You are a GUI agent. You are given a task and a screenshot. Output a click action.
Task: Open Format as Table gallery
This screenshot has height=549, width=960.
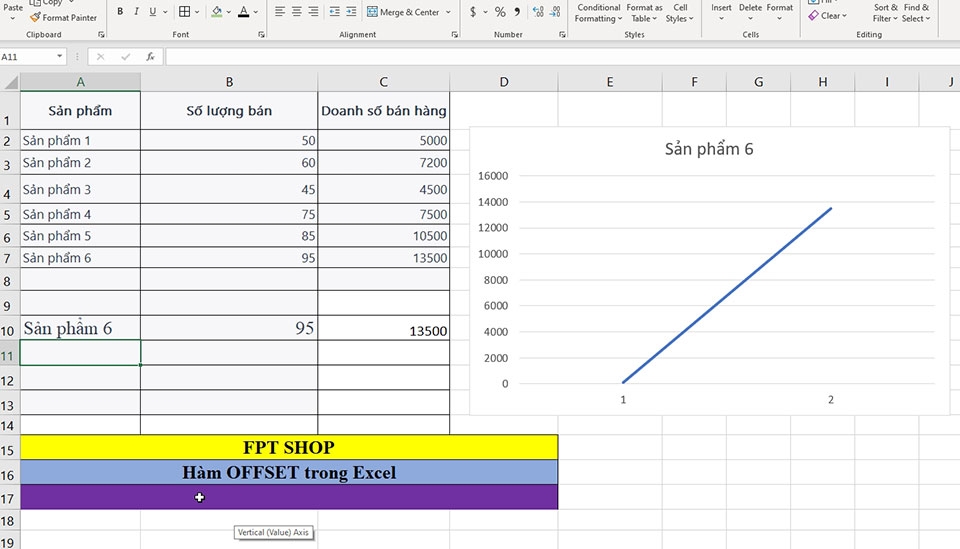click(644, 12)
